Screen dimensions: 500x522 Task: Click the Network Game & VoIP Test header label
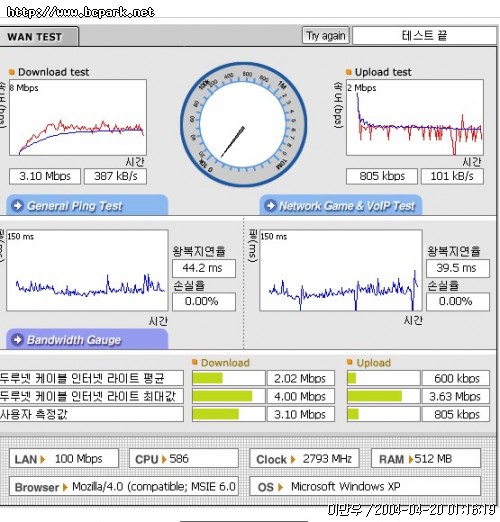coord(347,206)
